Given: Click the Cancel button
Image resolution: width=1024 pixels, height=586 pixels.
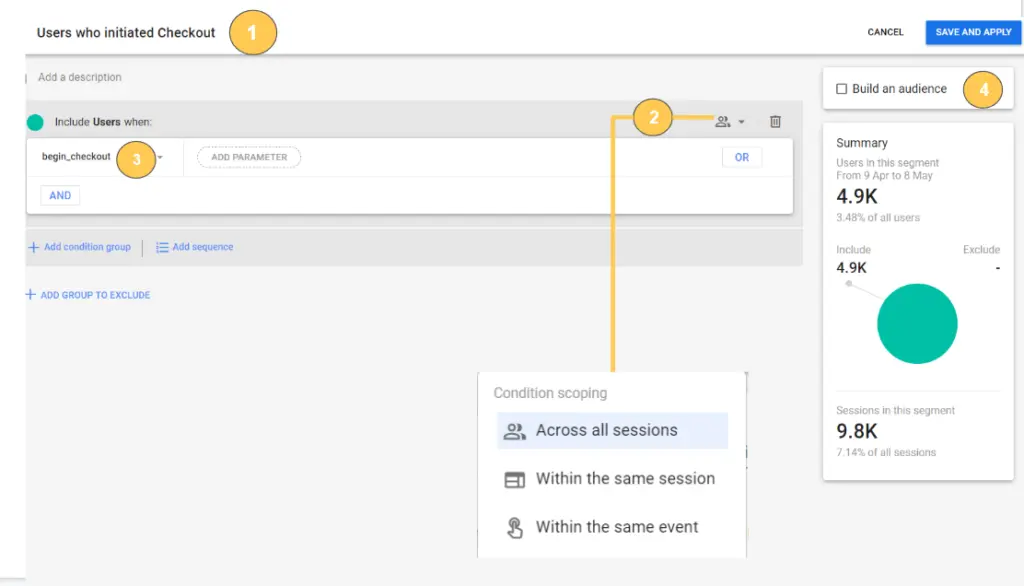Looking at the screenshot, I should pyautogui.click(x=886, y=32).
